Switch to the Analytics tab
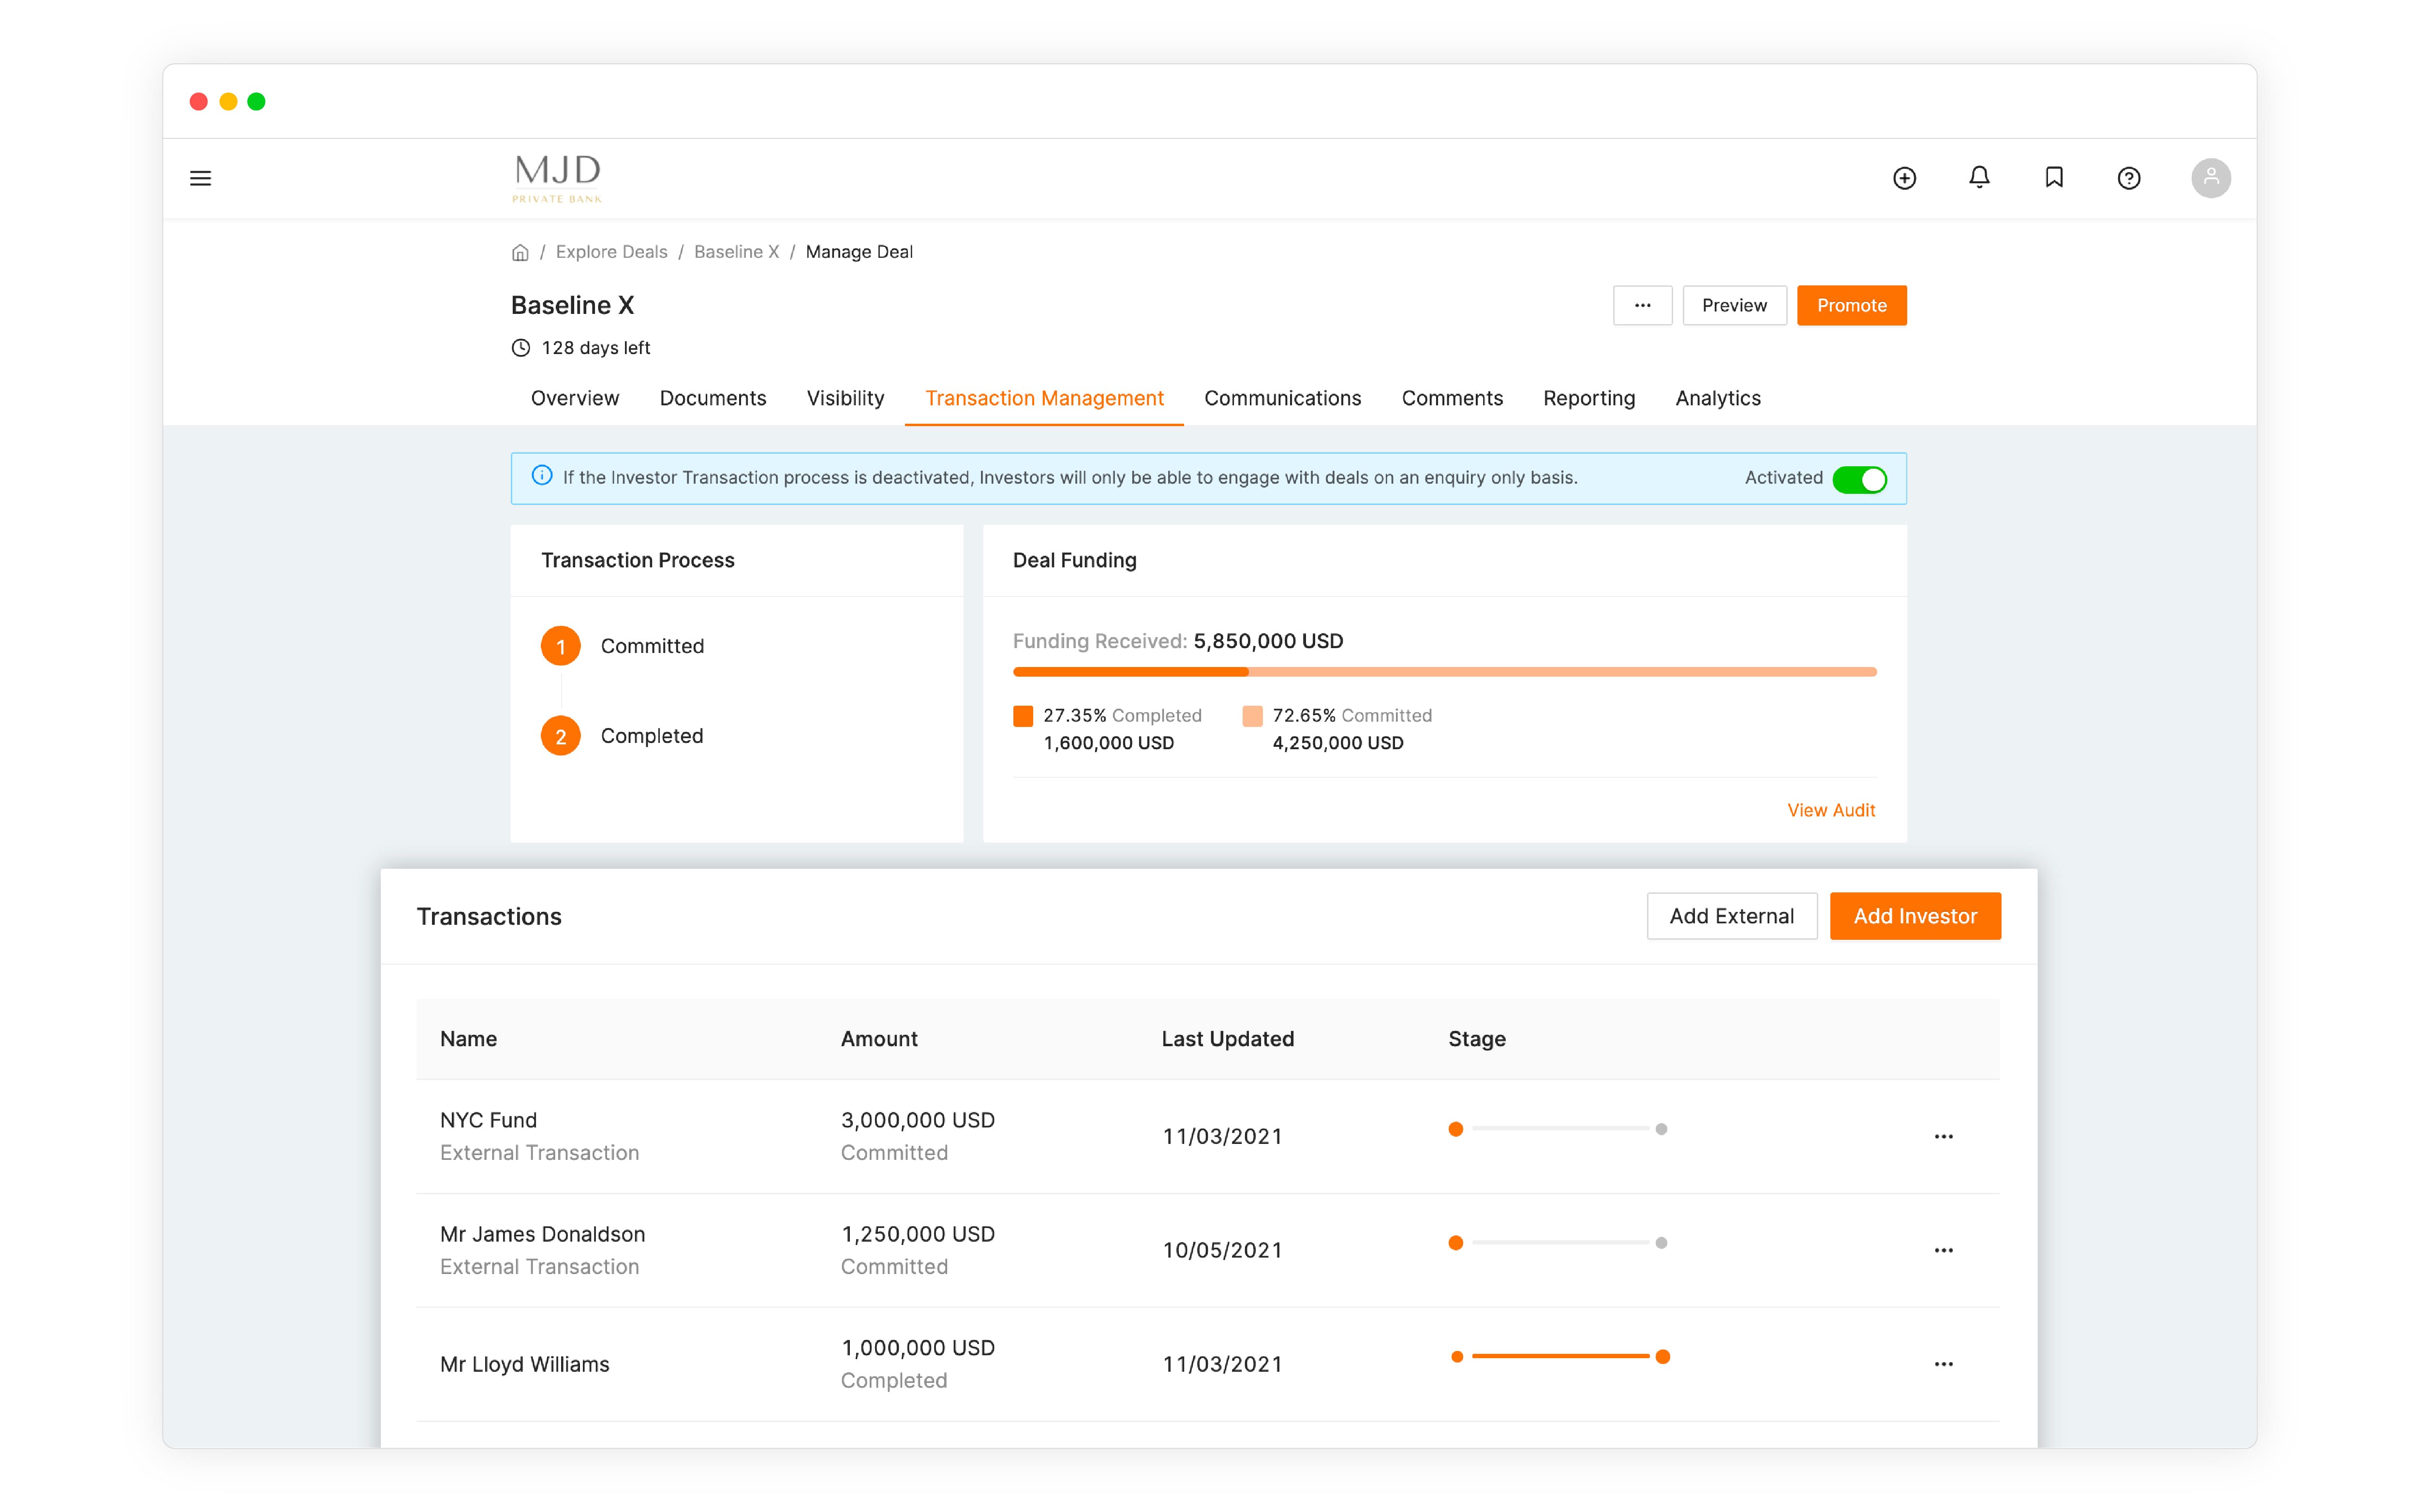The height and width of the screenshot is (1512, 2419). (1717, 398)
